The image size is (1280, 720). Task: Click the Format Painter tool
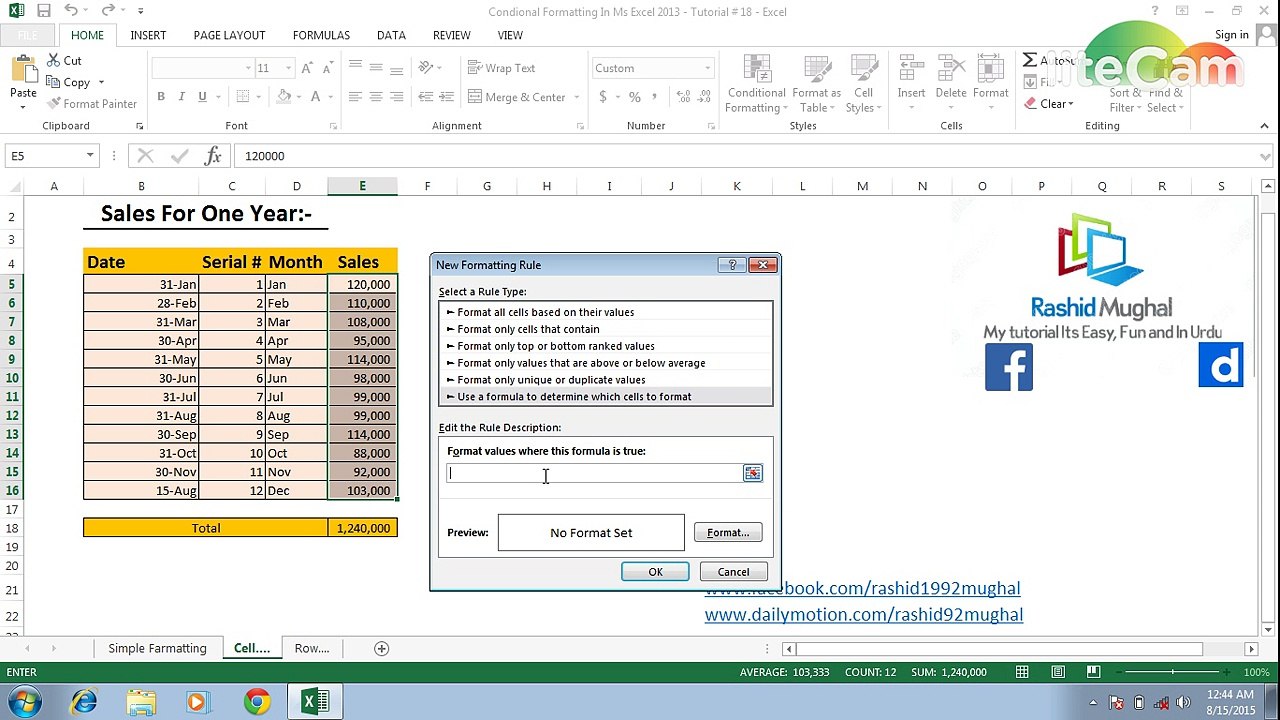91,104
